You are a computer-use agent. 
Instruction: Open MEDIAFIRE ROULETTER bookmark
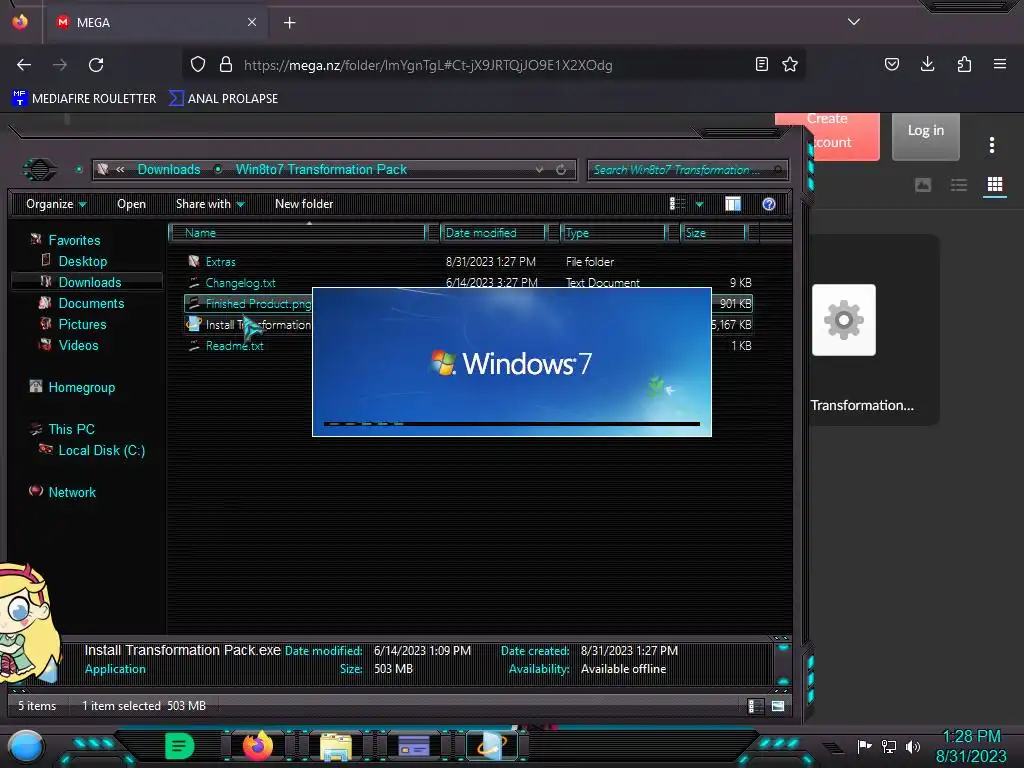[85, 99]
